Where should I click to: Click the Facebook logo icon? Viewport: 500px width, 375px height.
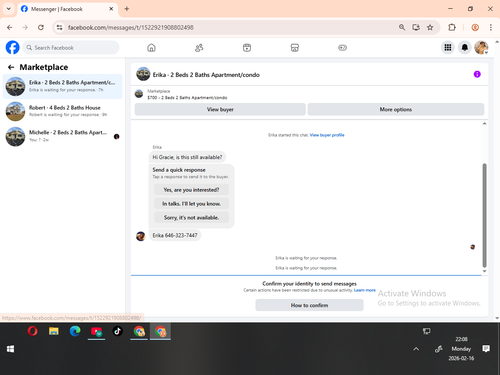(12, 48)
